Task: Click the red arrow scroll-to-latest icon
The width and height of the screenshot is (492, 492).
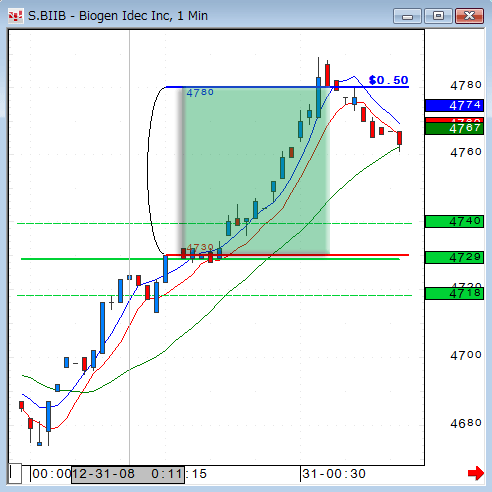Action: [476, 473]
